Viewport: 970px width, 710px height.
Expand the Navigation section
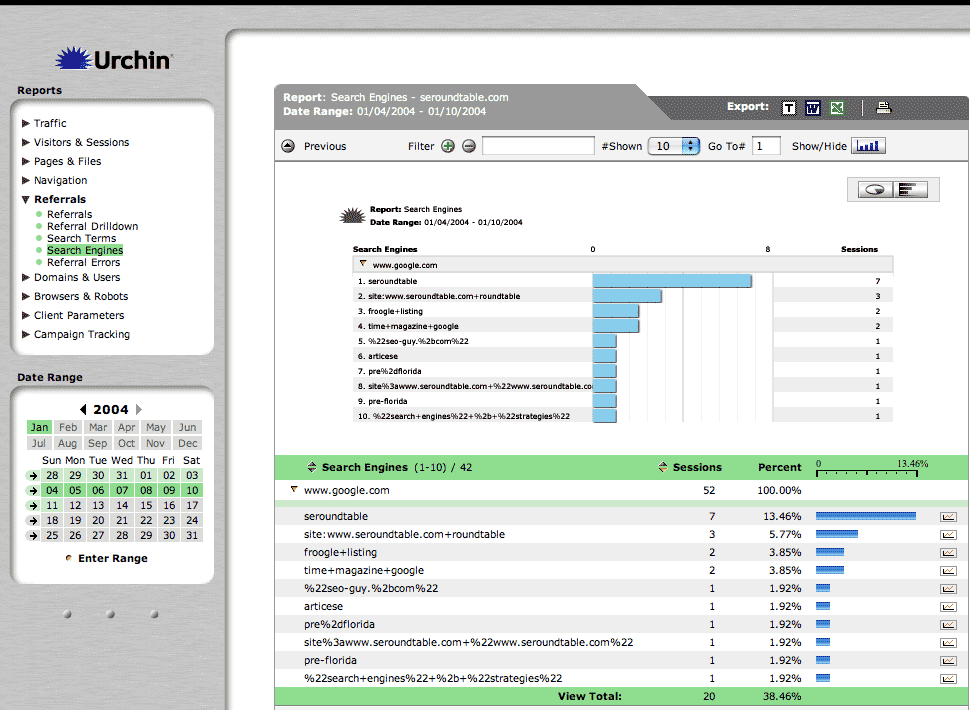pyautogui.click(x=26, y=181)
